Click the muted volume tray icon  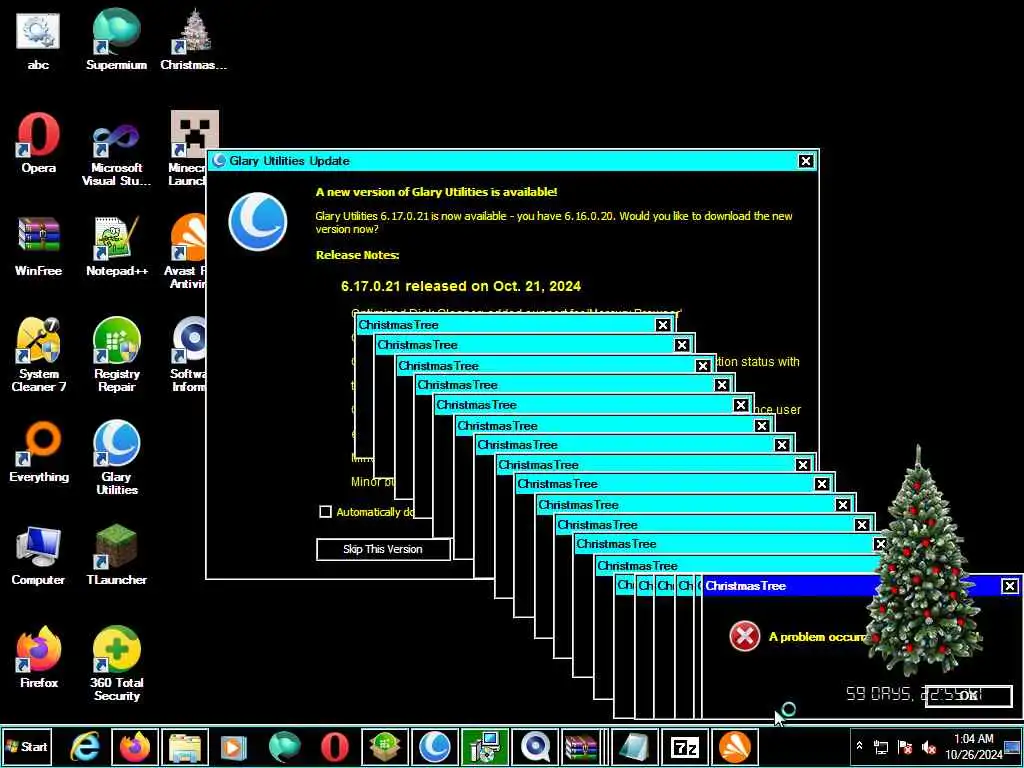coord(928,746)
